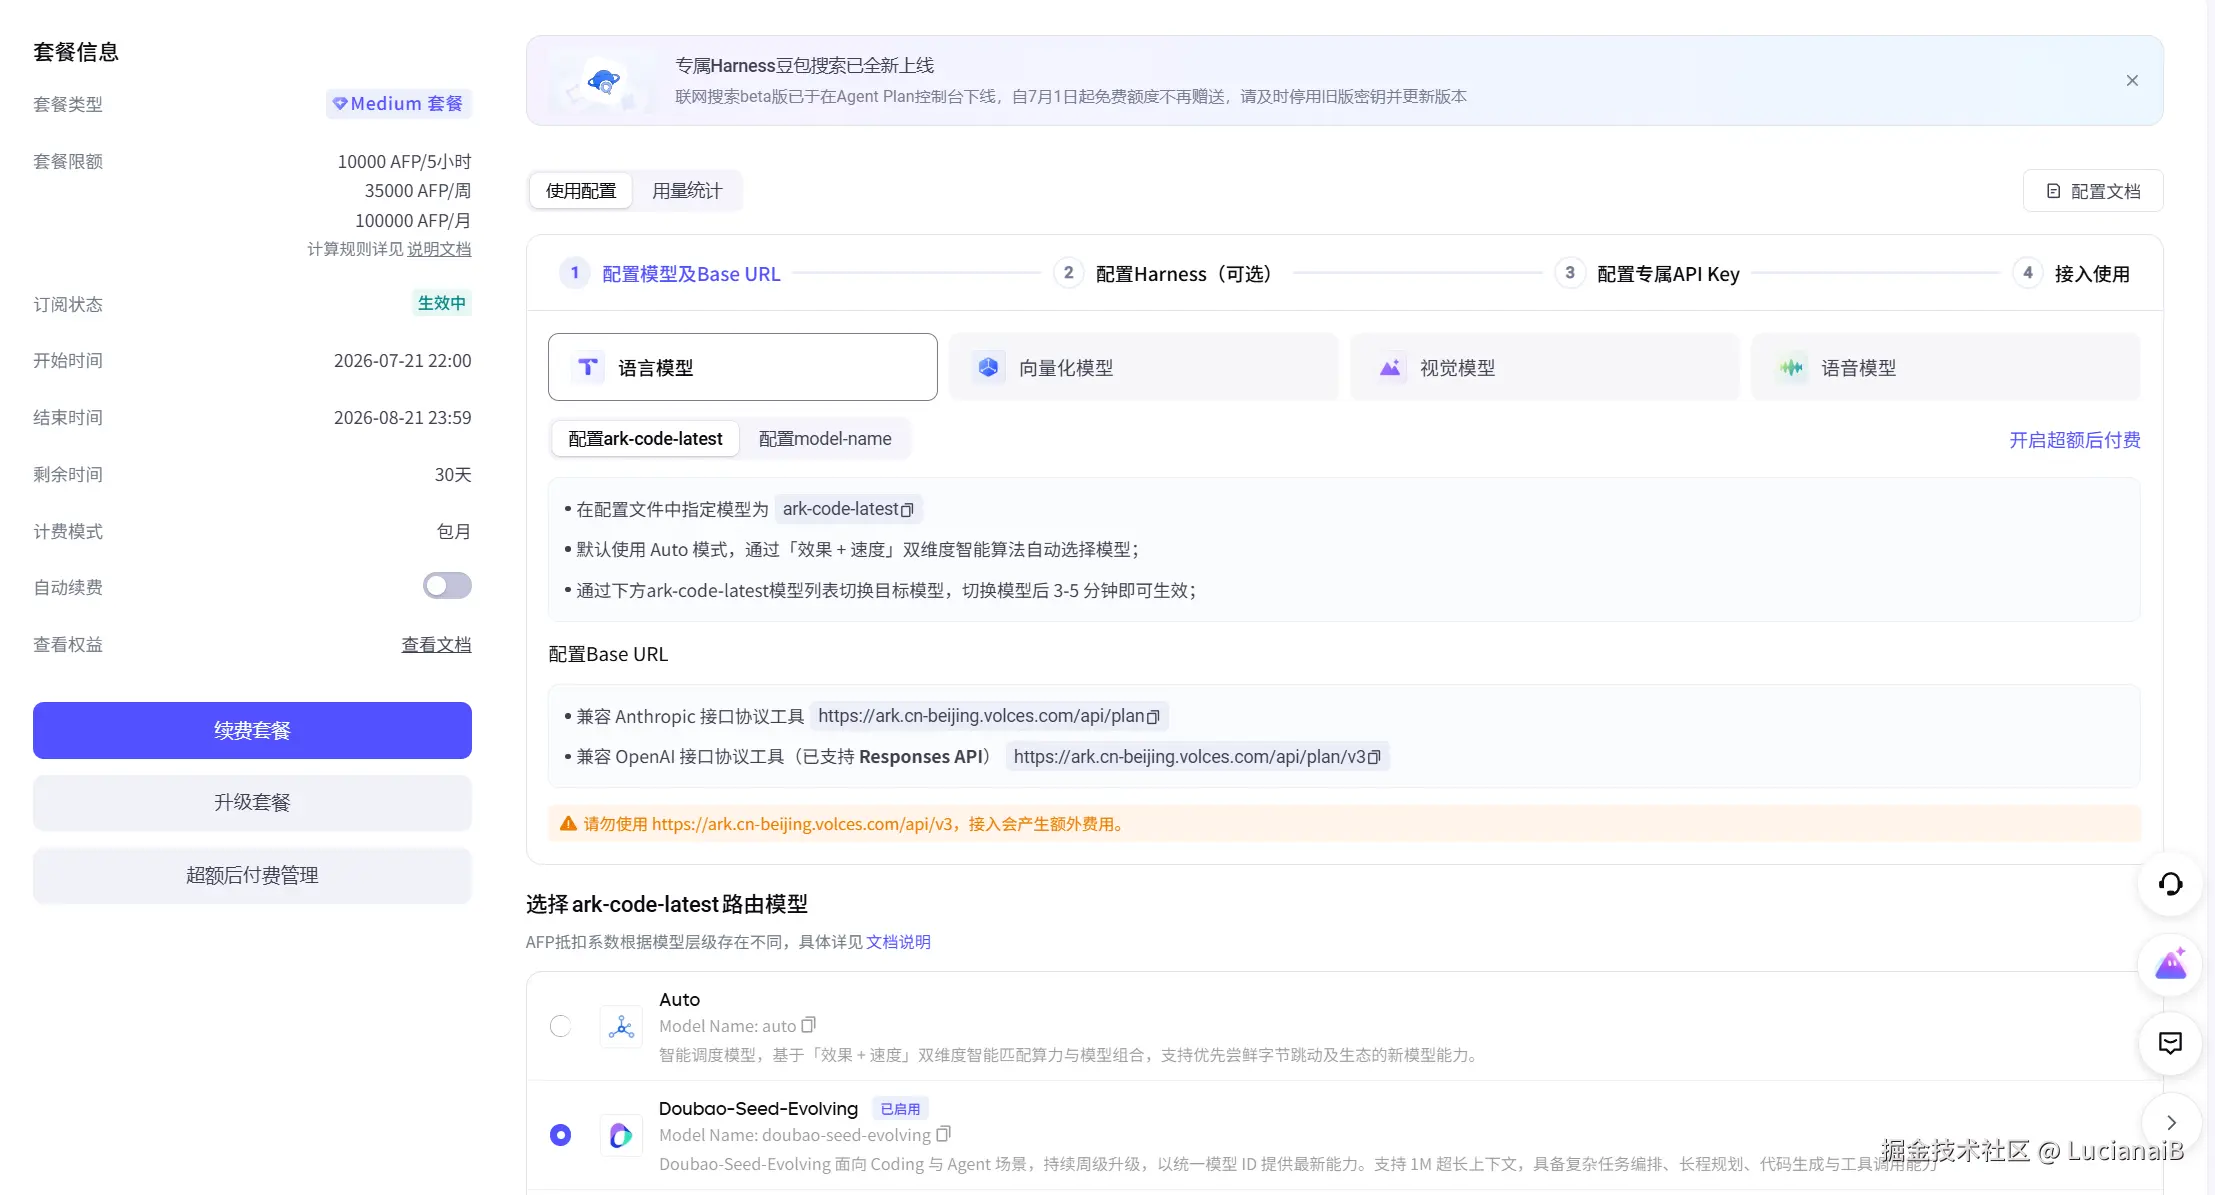Click the 已启用 badge on Doubao-Seed-Evolving
This screenshot has height=1195, width=2215.
(900, 1109)
